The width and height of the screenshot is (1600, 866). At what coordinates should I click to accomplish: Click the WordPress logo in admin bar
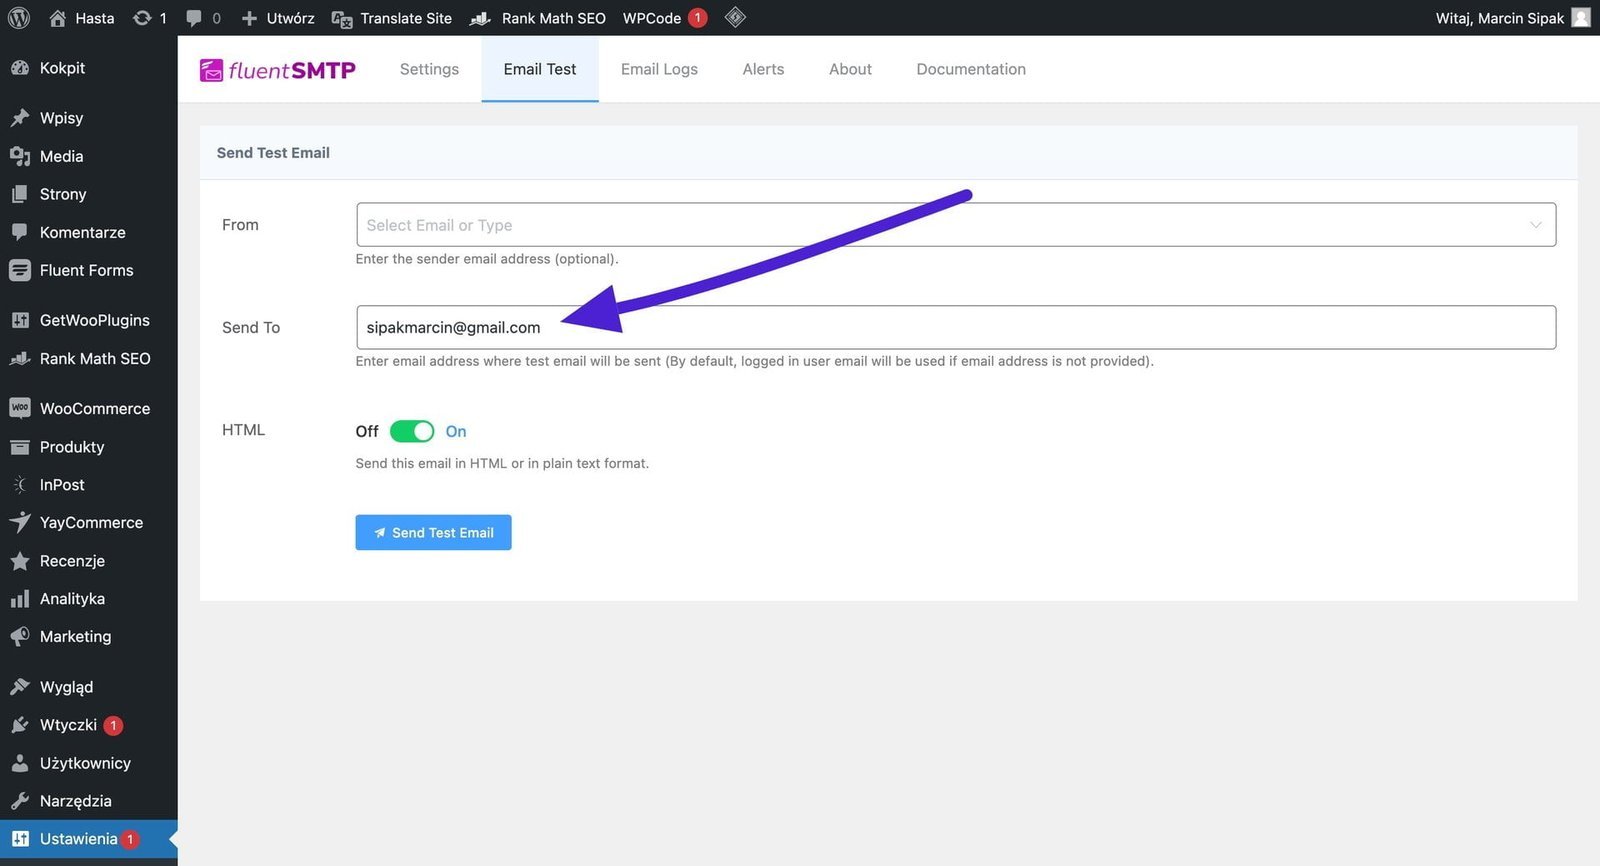click(19, 18)
